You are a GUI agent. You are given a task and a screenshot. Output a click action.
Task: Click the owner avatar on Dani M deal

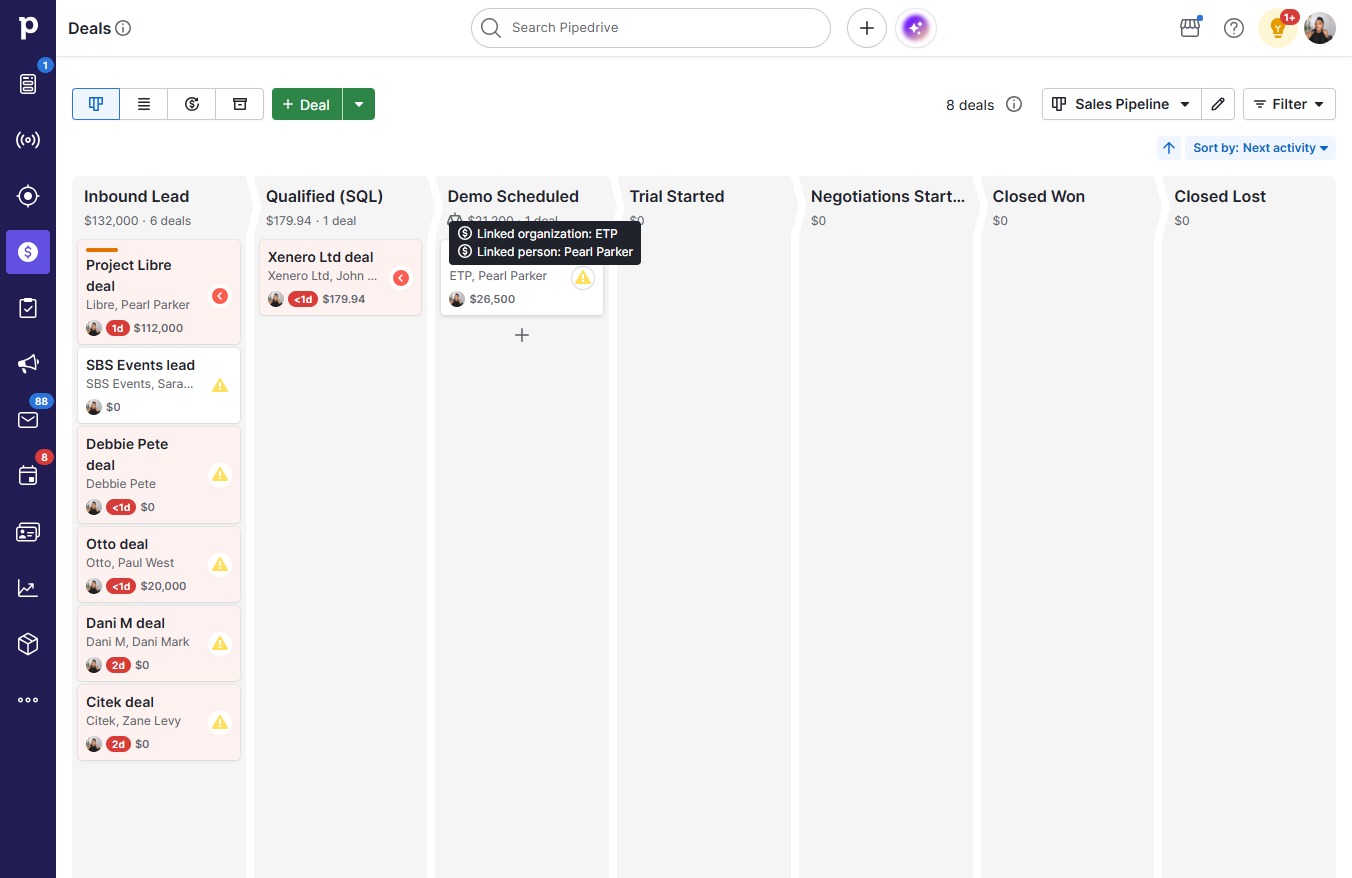(x=94, y=665)
